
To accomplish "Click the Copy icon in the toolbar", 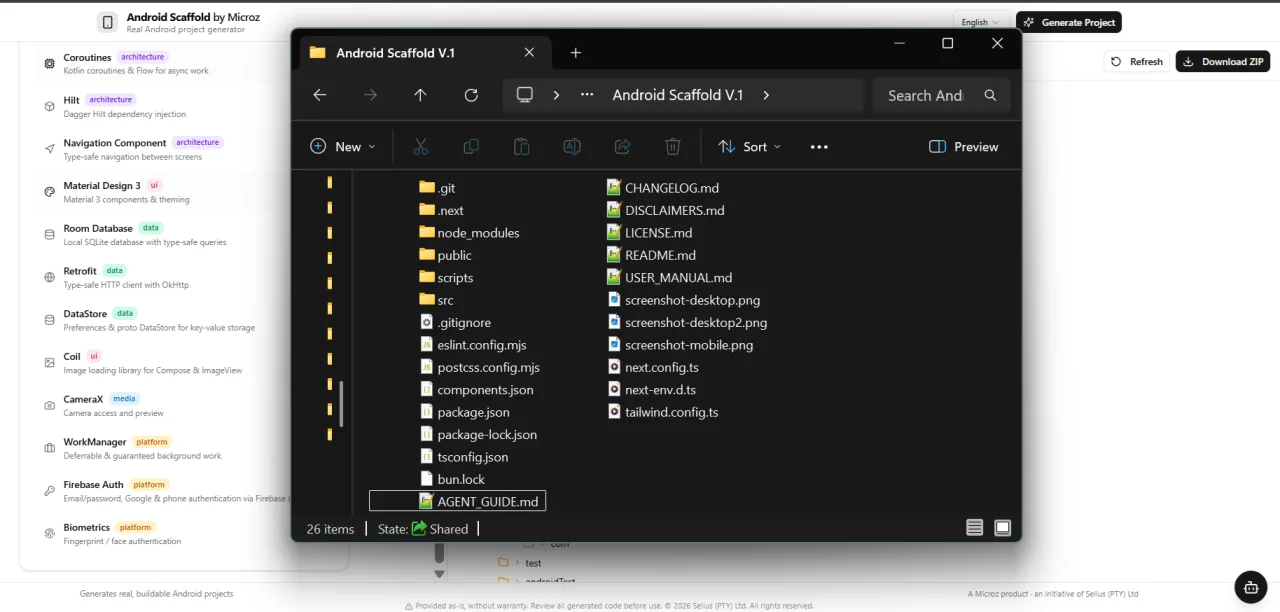I will click(x=471, y=147).
